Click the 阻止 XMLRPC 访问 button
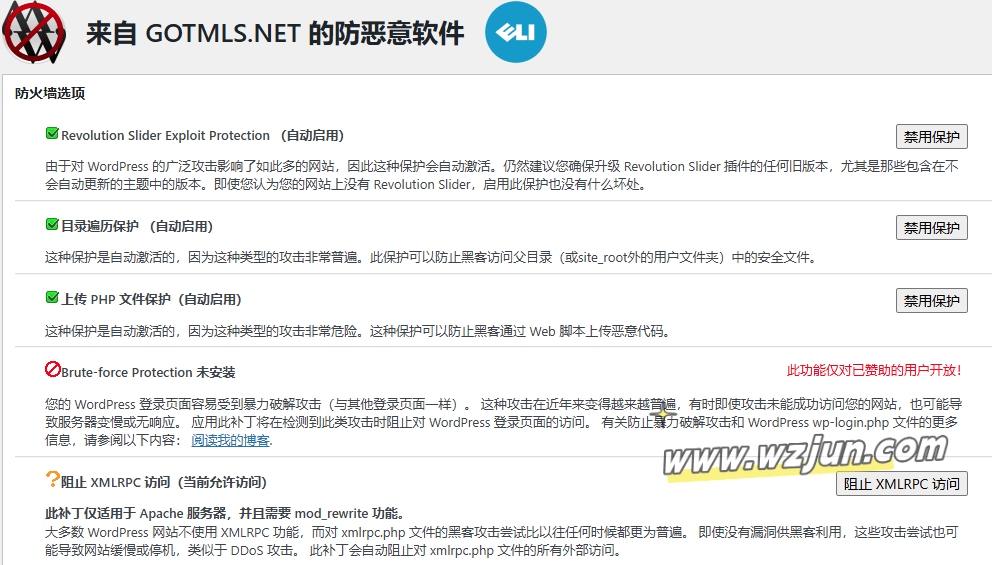The height and width of the screenshot is (565, 992). point(902,484)
